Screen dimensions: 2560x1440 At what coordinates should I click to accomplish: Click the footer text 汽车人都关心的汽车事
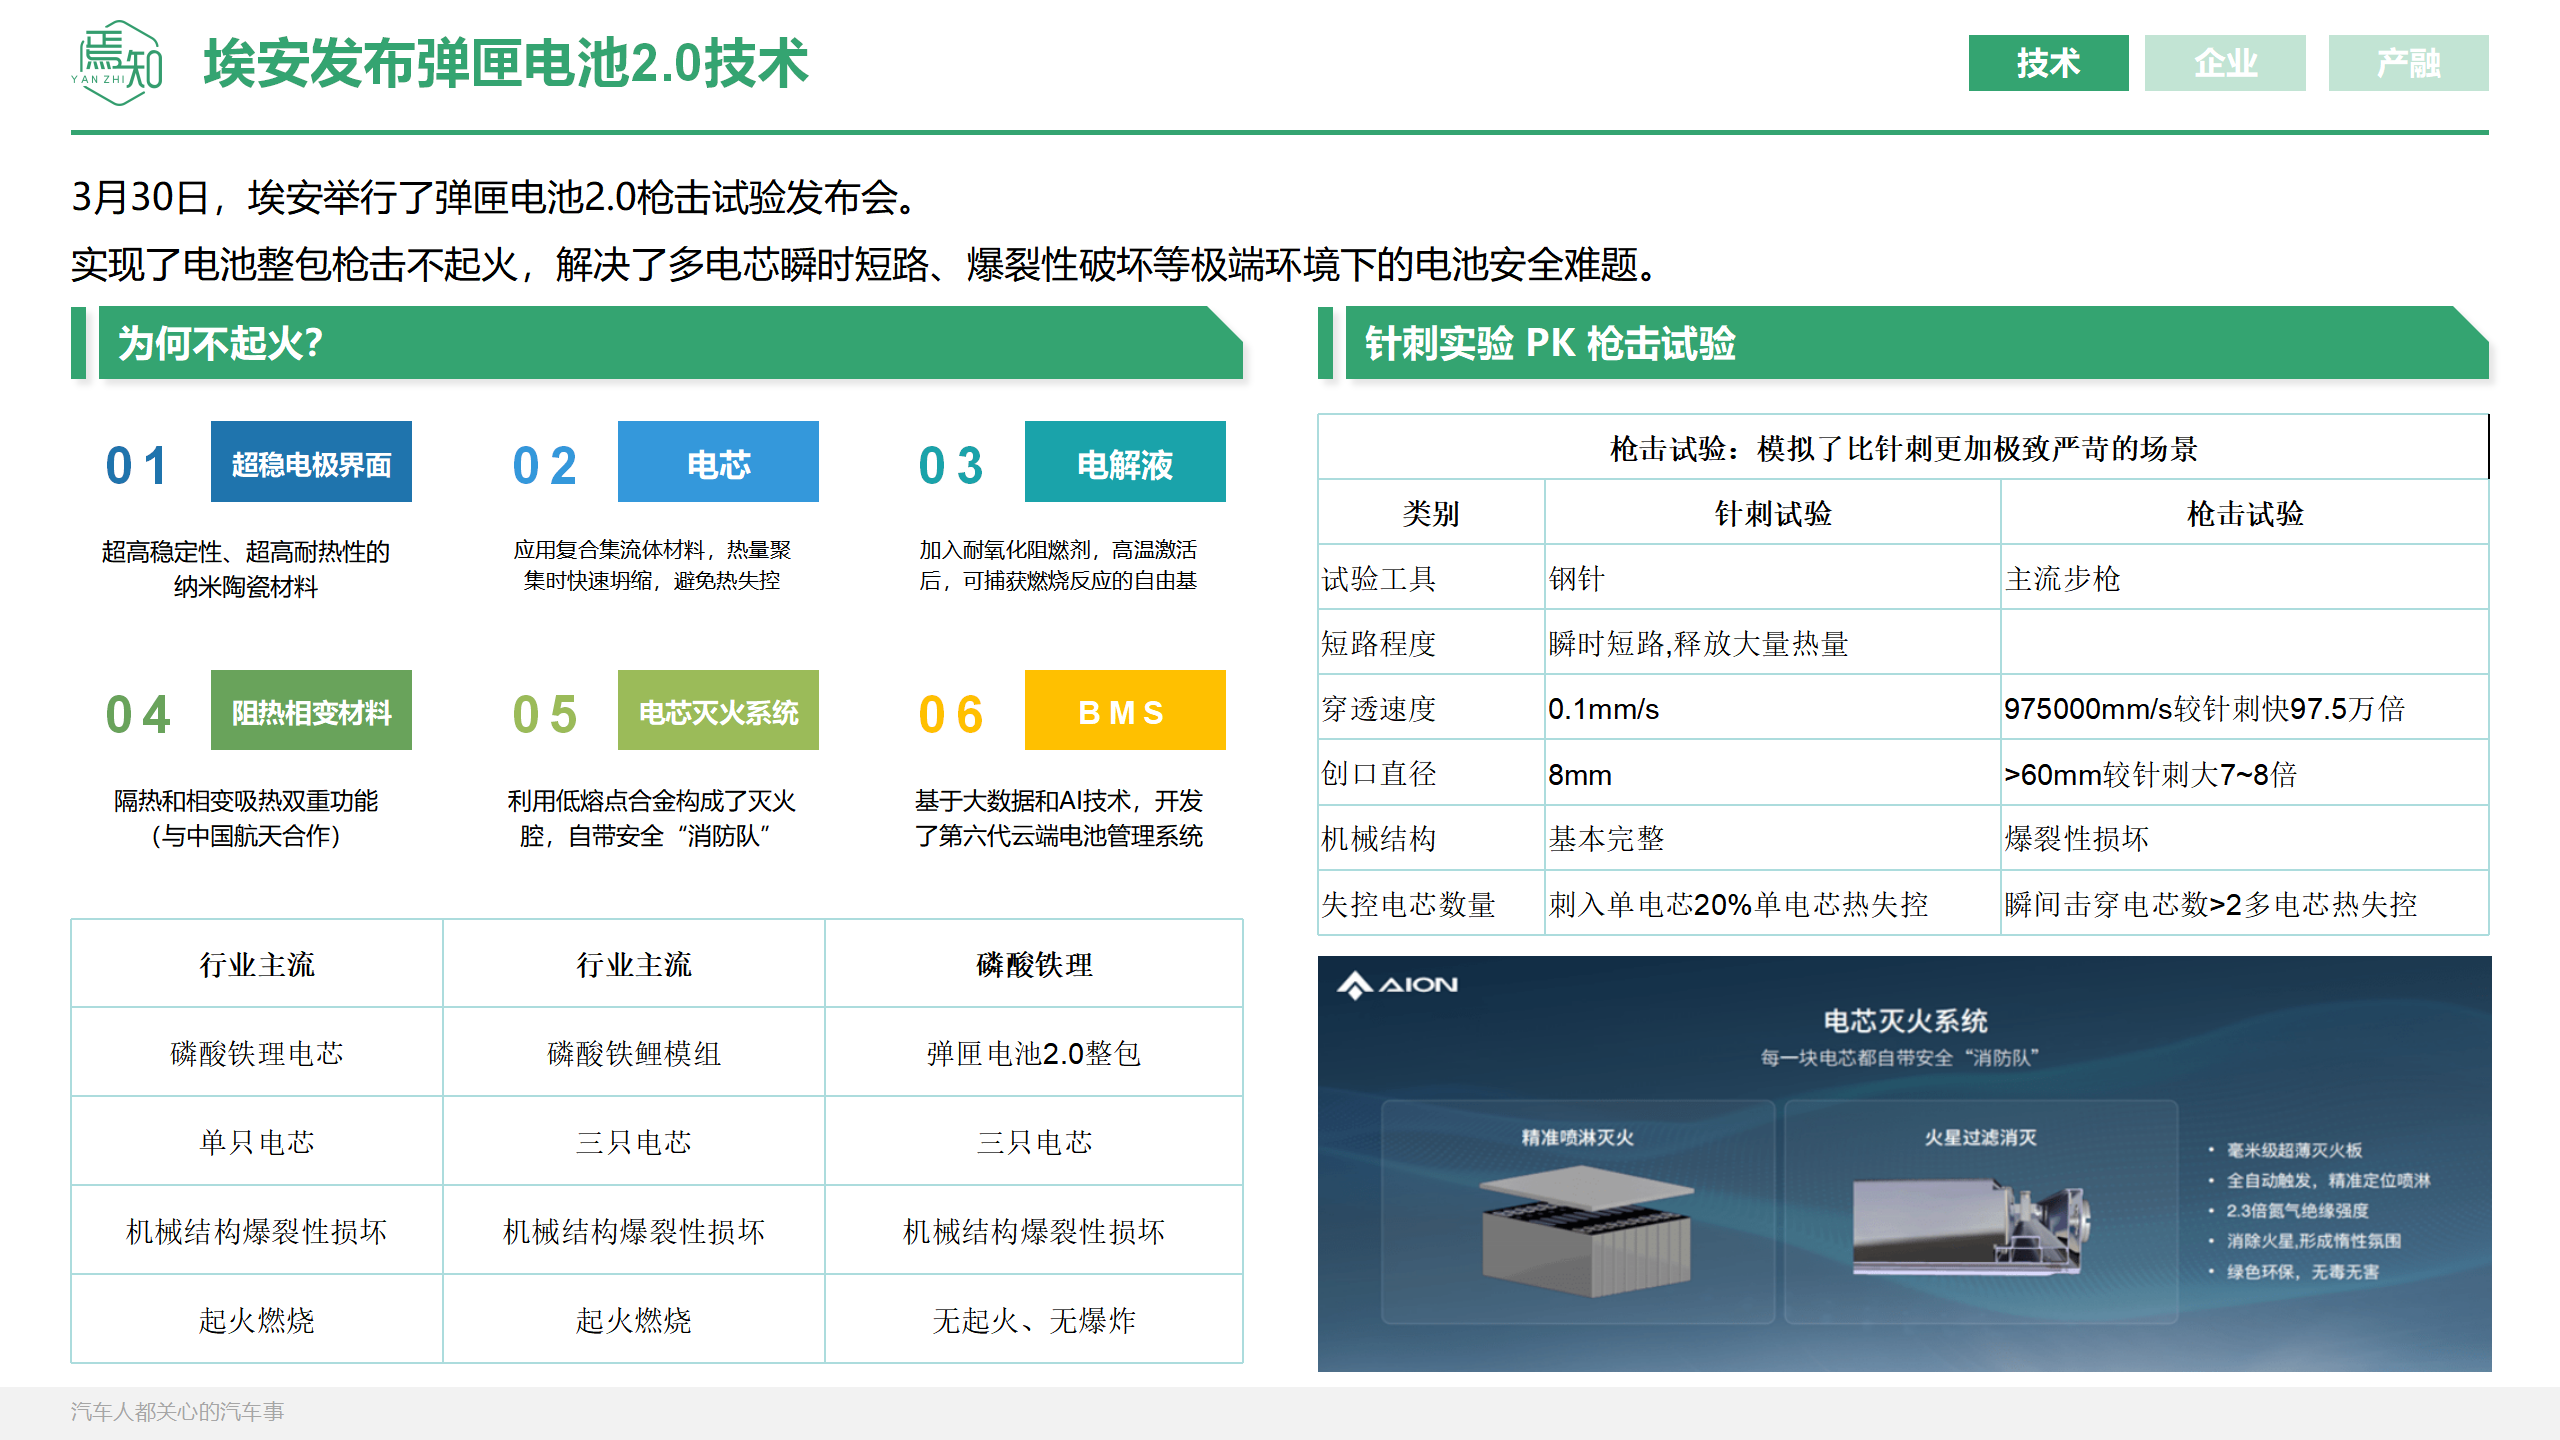(x=177, y=1411)
